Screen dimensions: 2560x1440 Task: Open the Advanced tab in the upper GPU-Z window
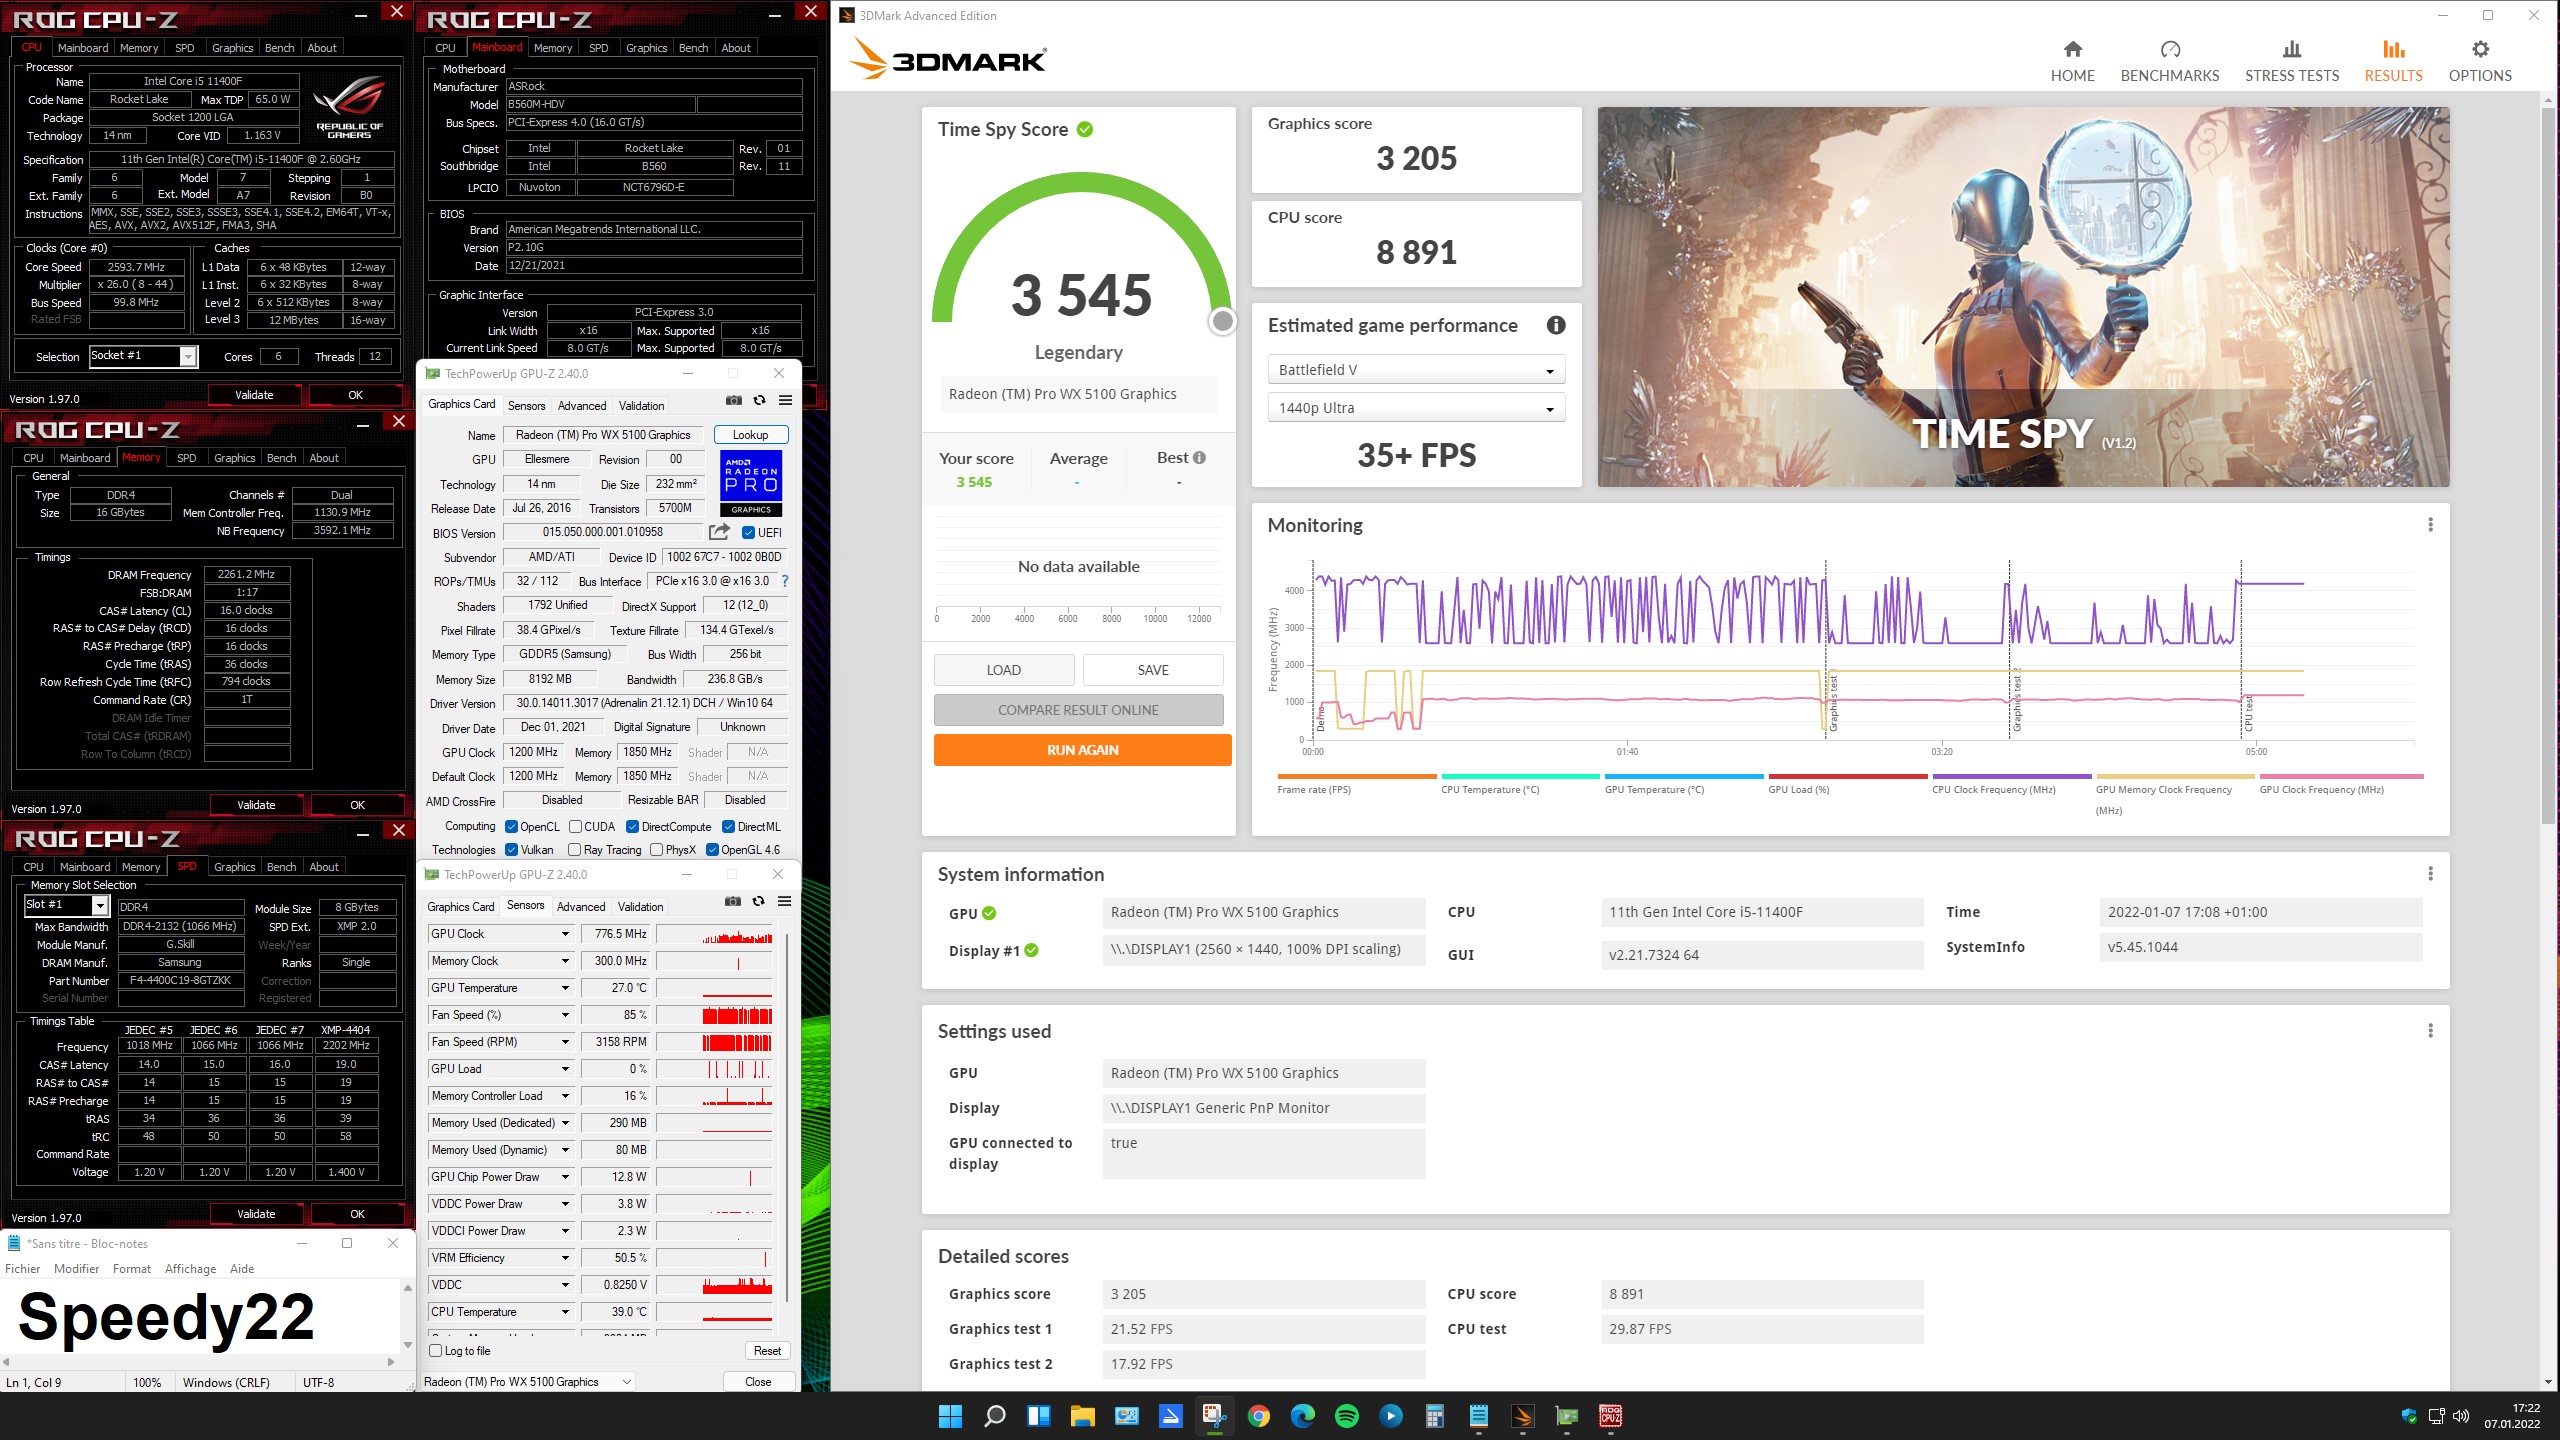point(582,406)
